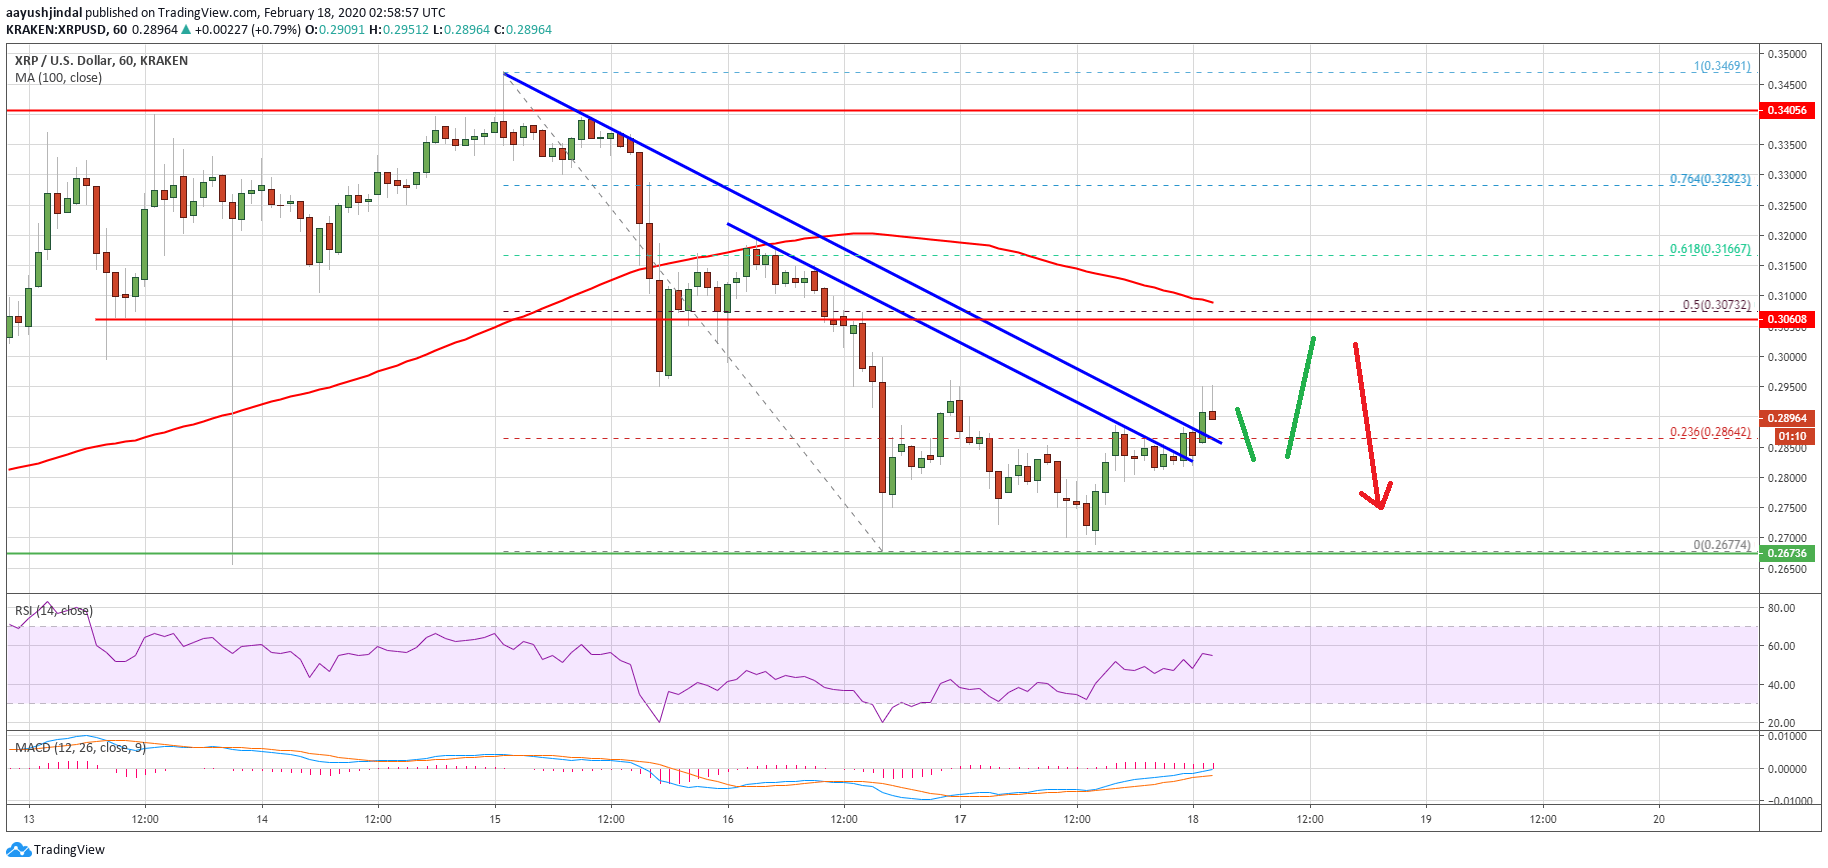
Task: Select the Fib 0.618(0.31667) label
Action: click(1710, 249)
